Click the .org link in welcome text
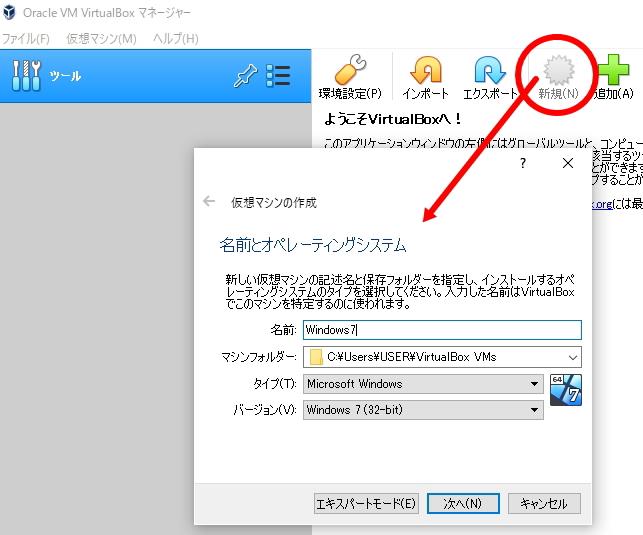The width and height of the screenshot is (643, 535). pos(602,203)
